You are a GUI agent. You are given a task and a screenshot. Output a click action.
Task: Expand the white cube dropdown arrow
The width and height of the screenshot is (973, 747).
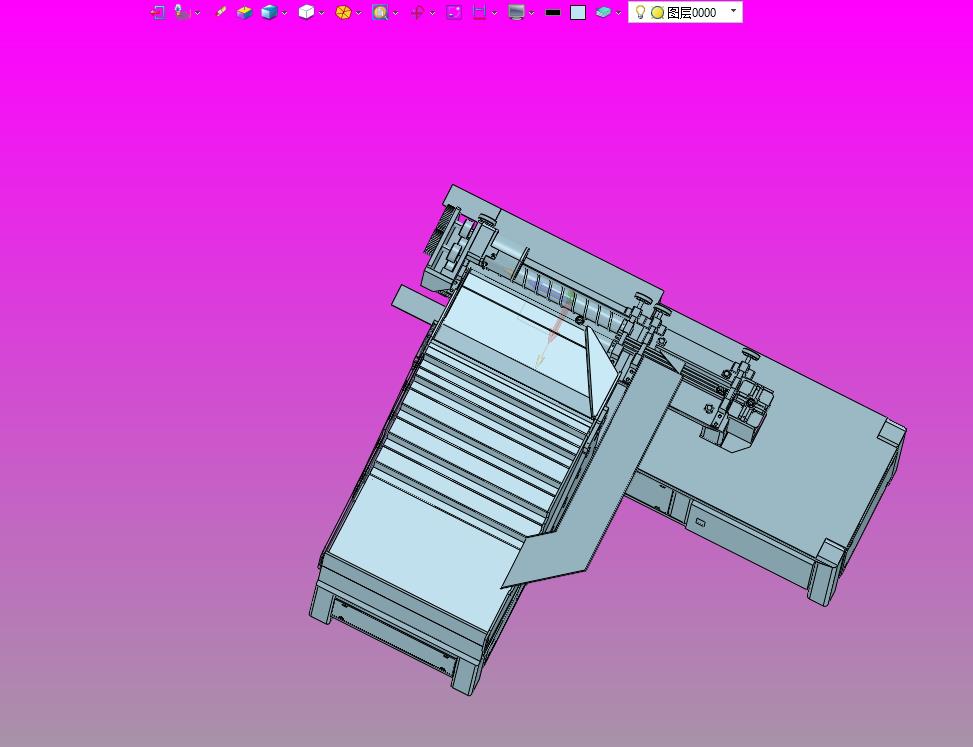pyautogui.click(x=321, y=12)
